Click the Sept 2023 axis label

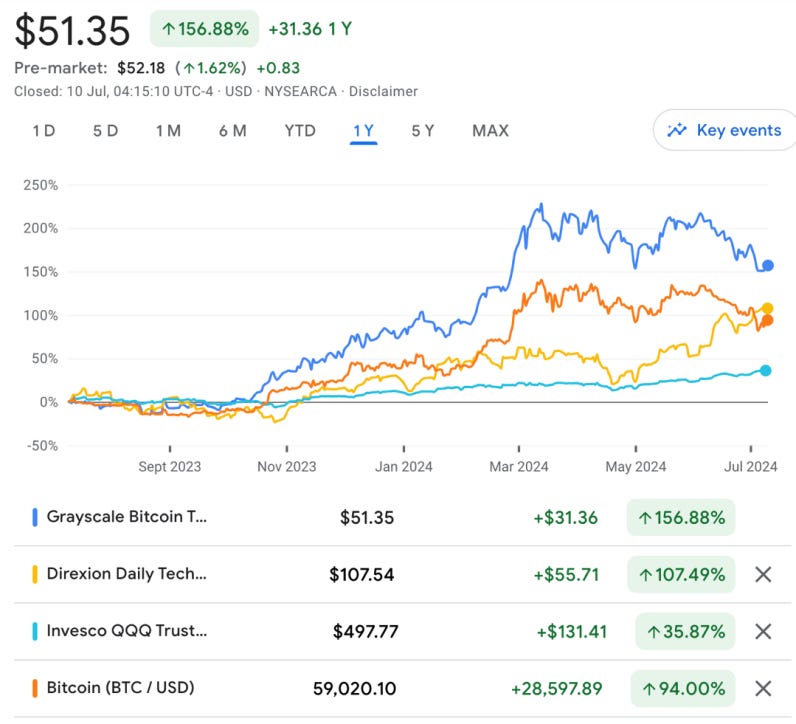(170, 467)
